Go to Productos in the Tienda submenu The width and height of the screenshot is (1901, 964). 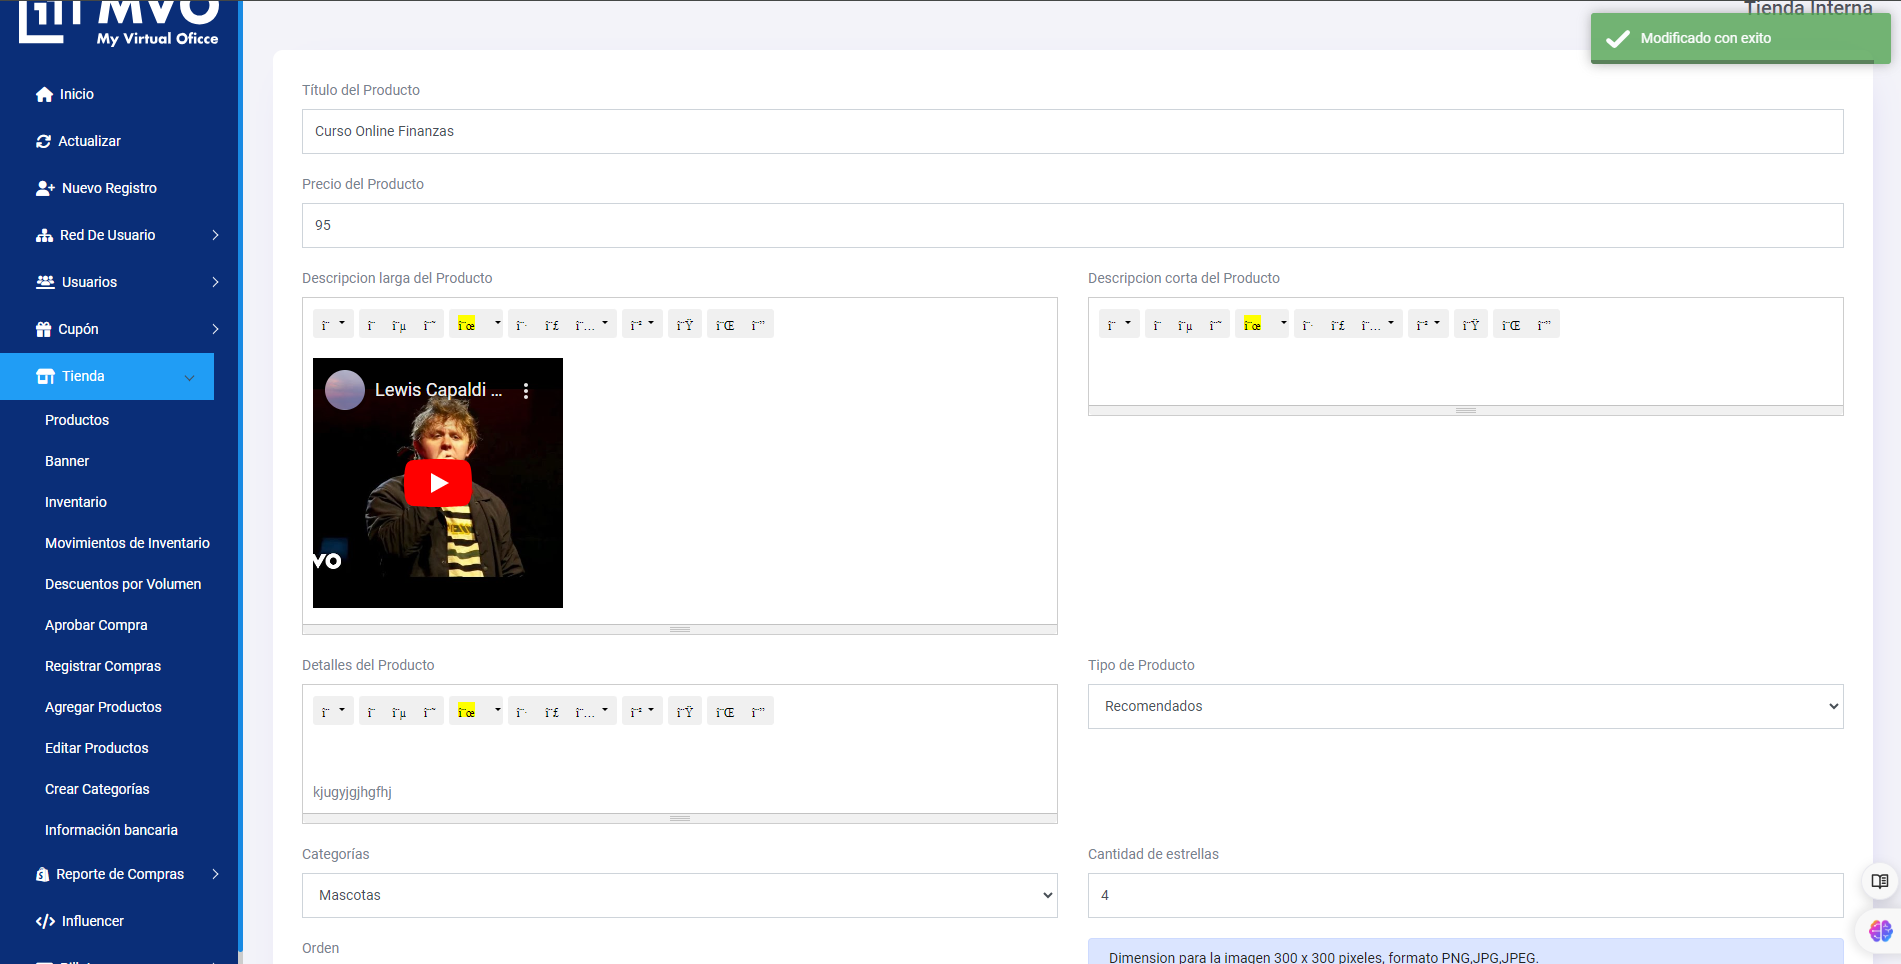pos(77,420)
